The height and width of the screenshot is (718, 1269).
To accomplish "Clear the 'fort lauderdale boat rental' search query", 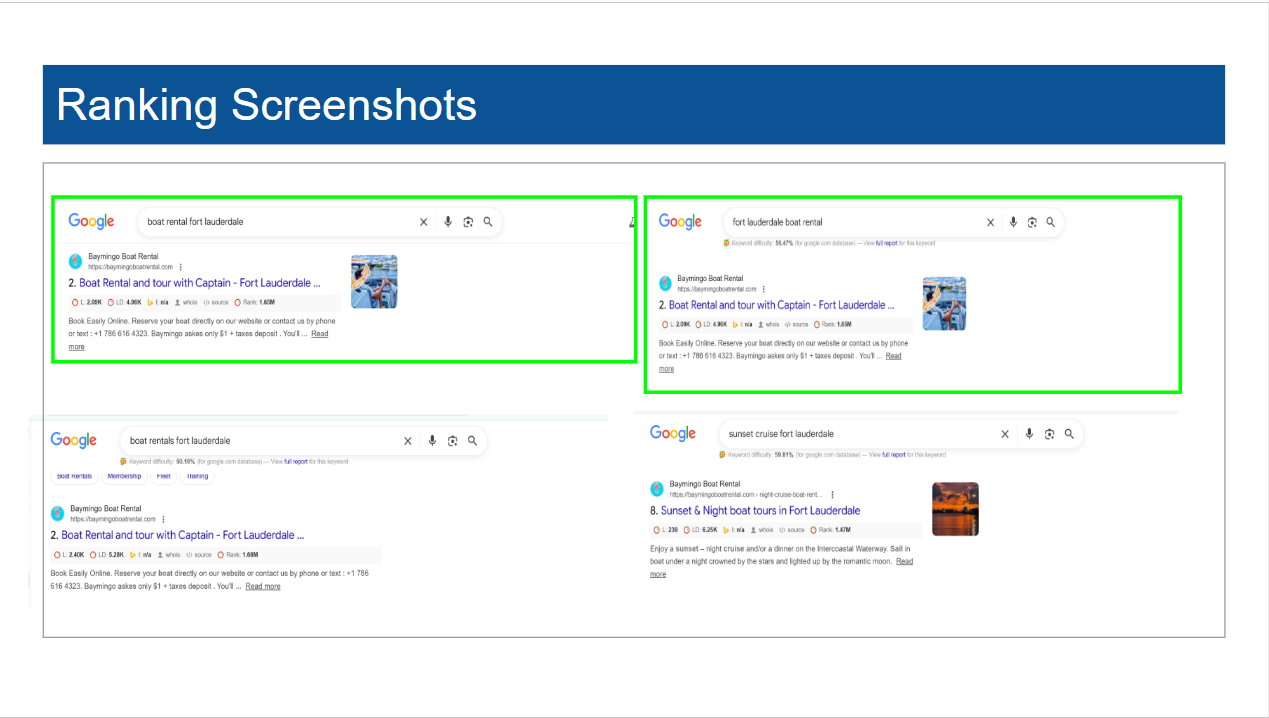I will (991, 223).
